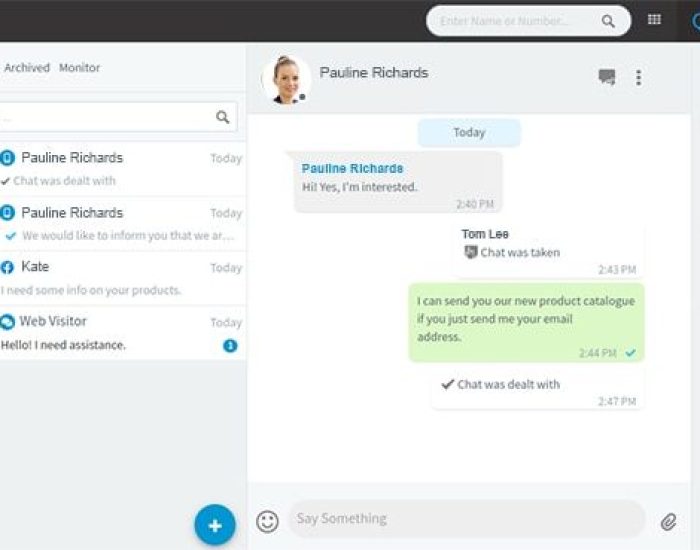Open the dialpad grid icon in top bar
Viewport: 700px width, 550px height.
654,20
